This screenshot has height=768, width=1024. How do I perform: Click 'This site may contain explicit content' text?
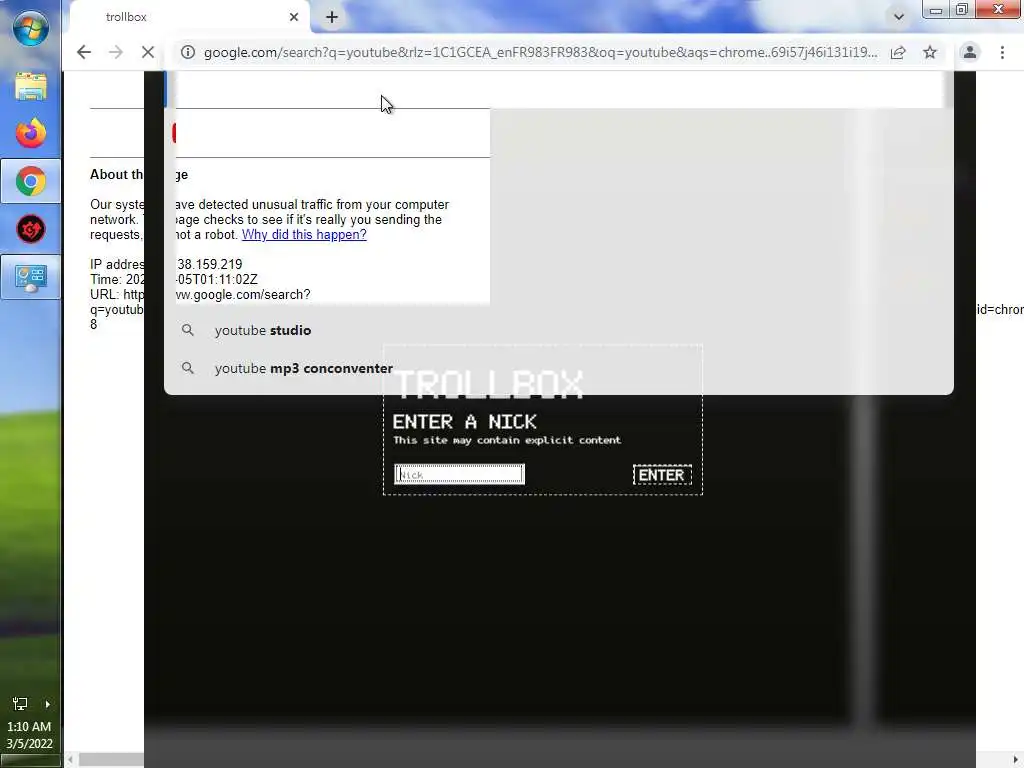(x=507, y=440)
